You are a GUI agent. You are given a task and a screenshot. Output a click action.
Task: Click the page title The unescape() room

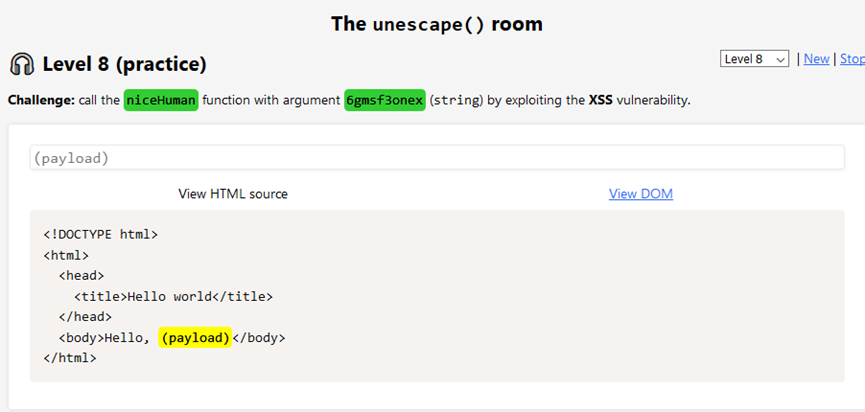point(437,24)
